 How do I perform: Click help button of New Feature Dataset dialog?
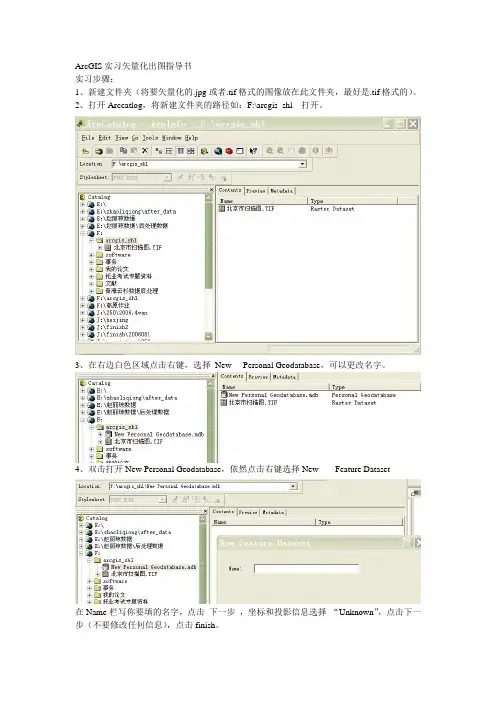tap(408, 543)
